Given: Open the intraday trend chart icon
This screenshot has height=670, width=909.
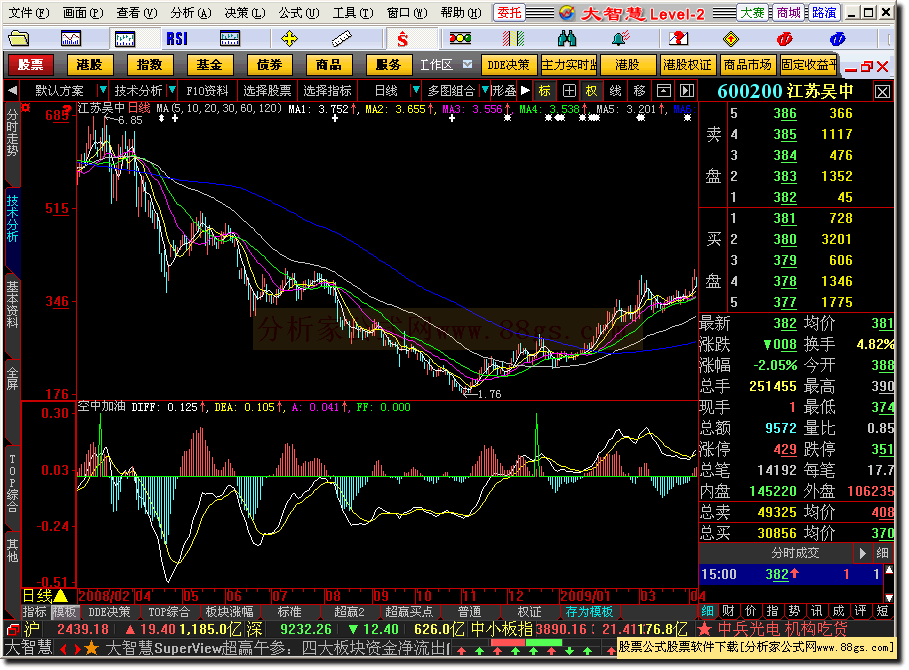Looking at the screenshot, I should (71, 39).
